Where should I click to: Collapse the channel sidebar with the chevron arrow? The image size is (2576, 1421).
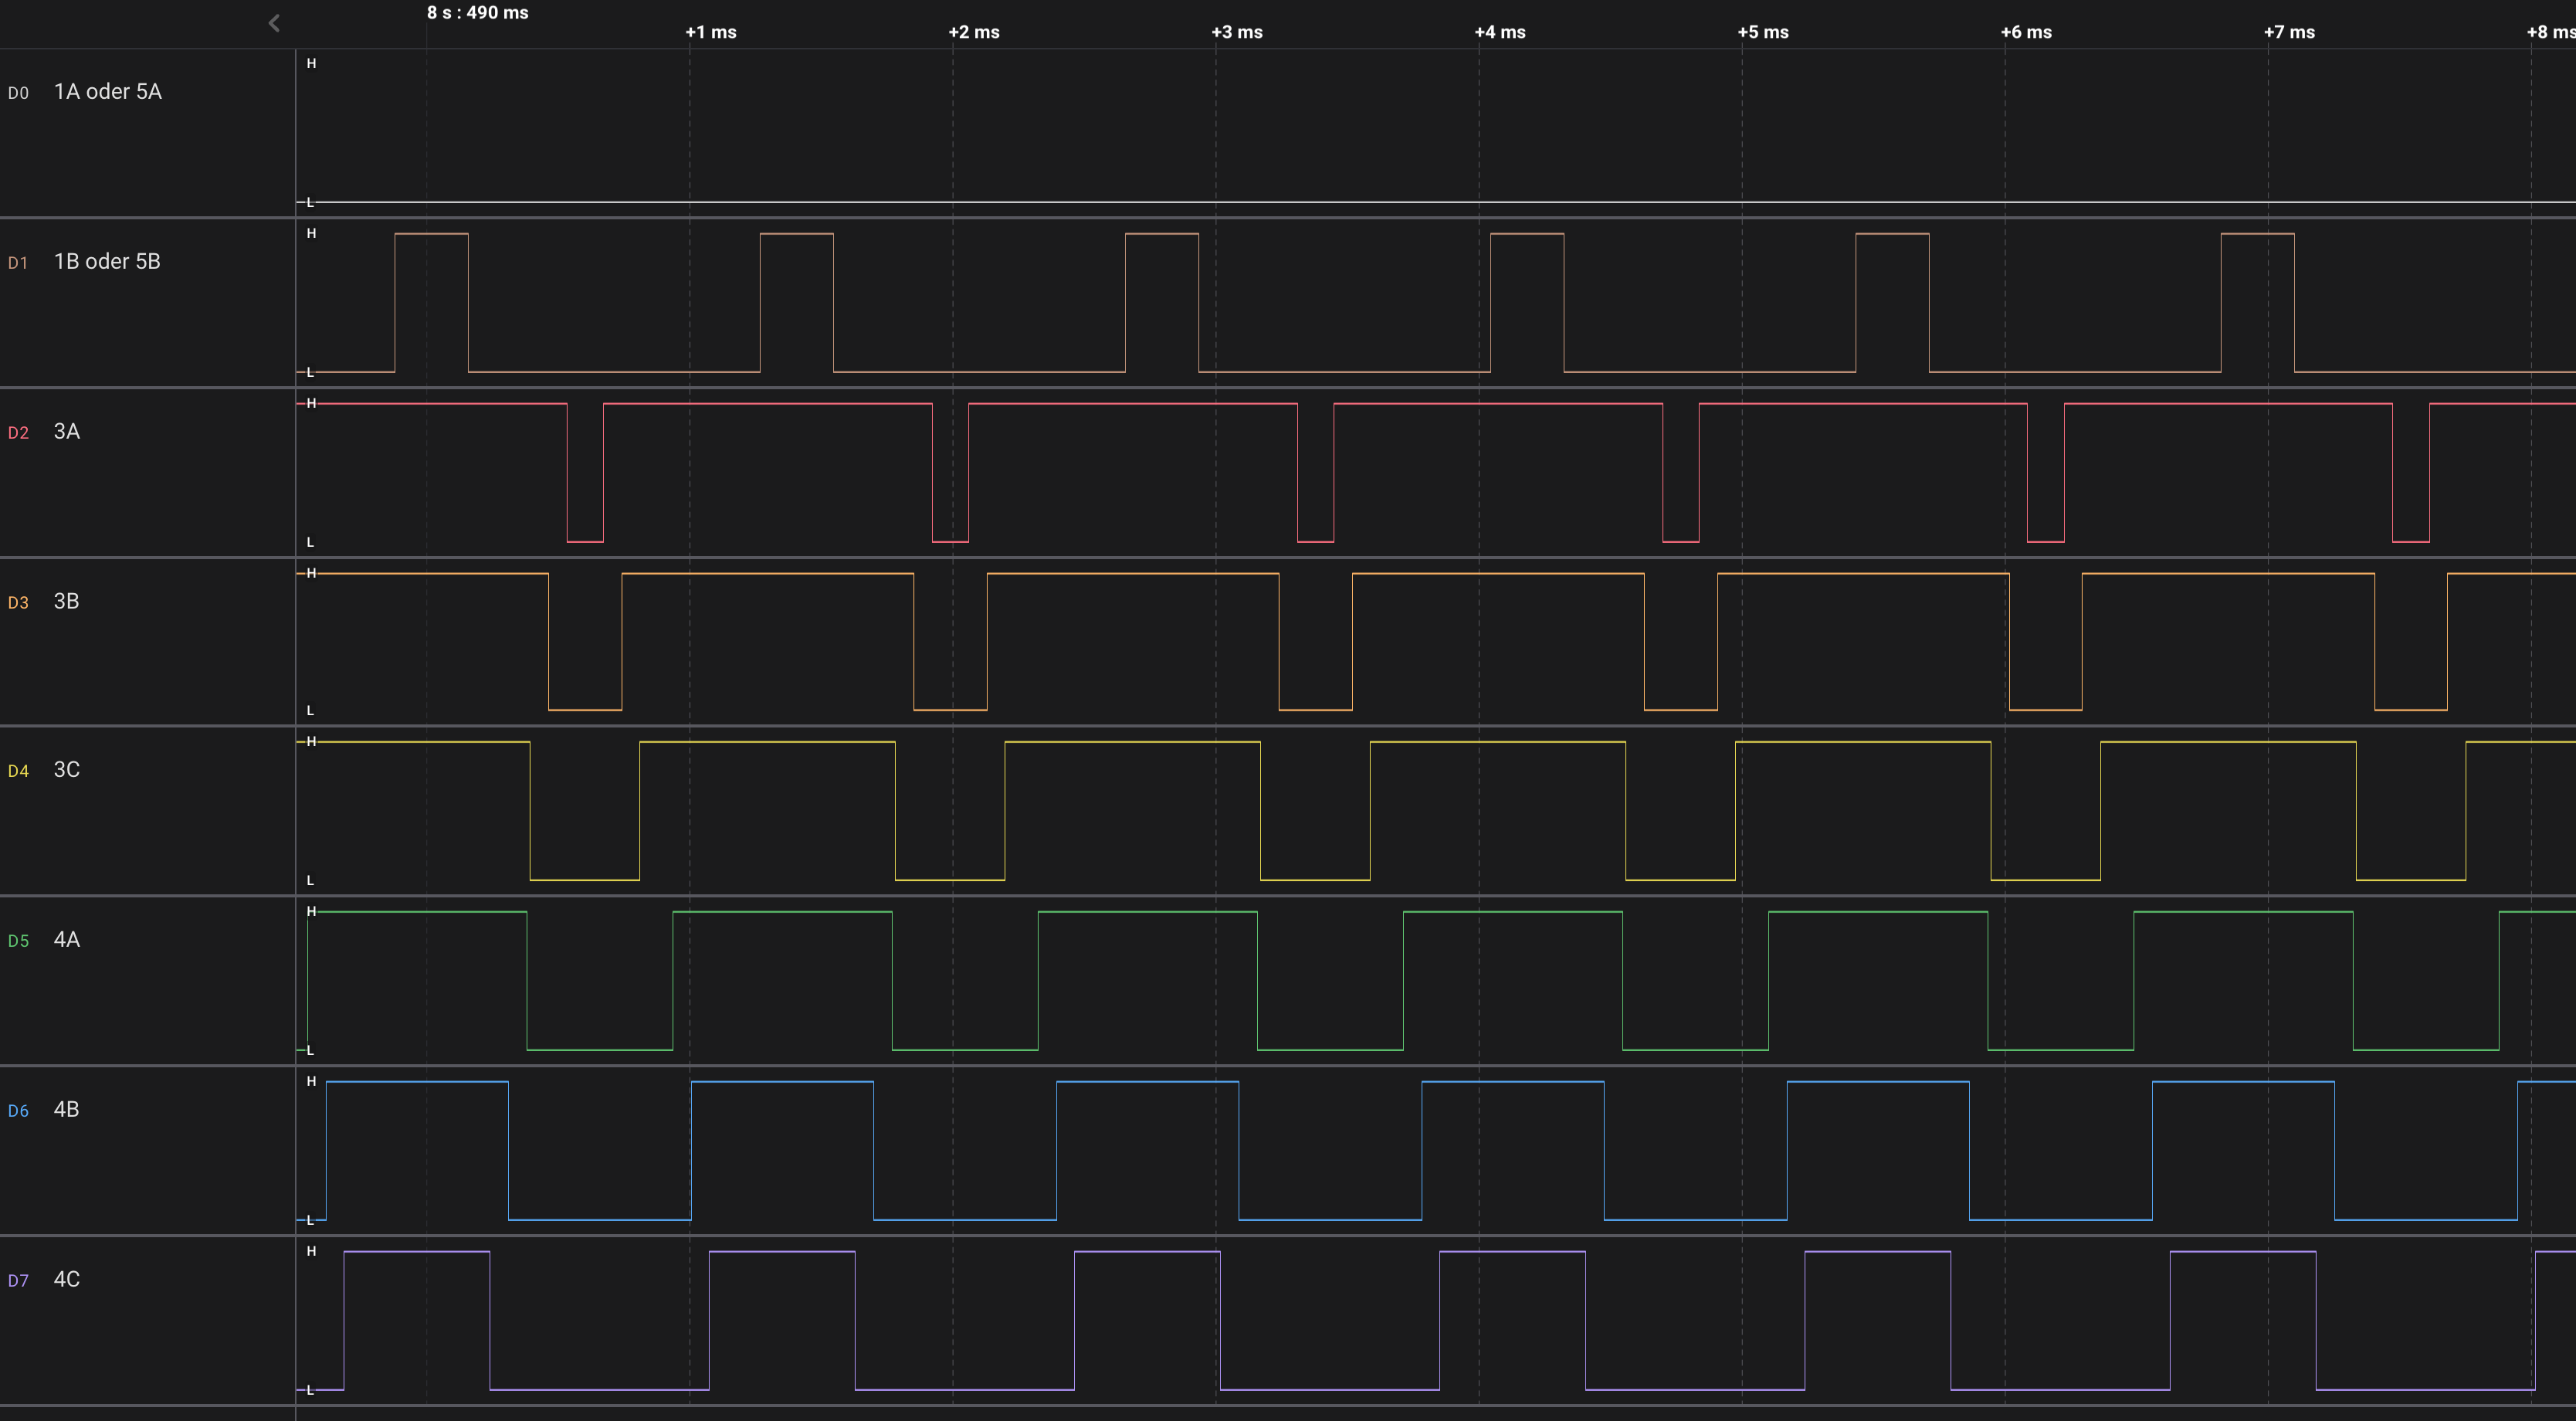(274, 23)
